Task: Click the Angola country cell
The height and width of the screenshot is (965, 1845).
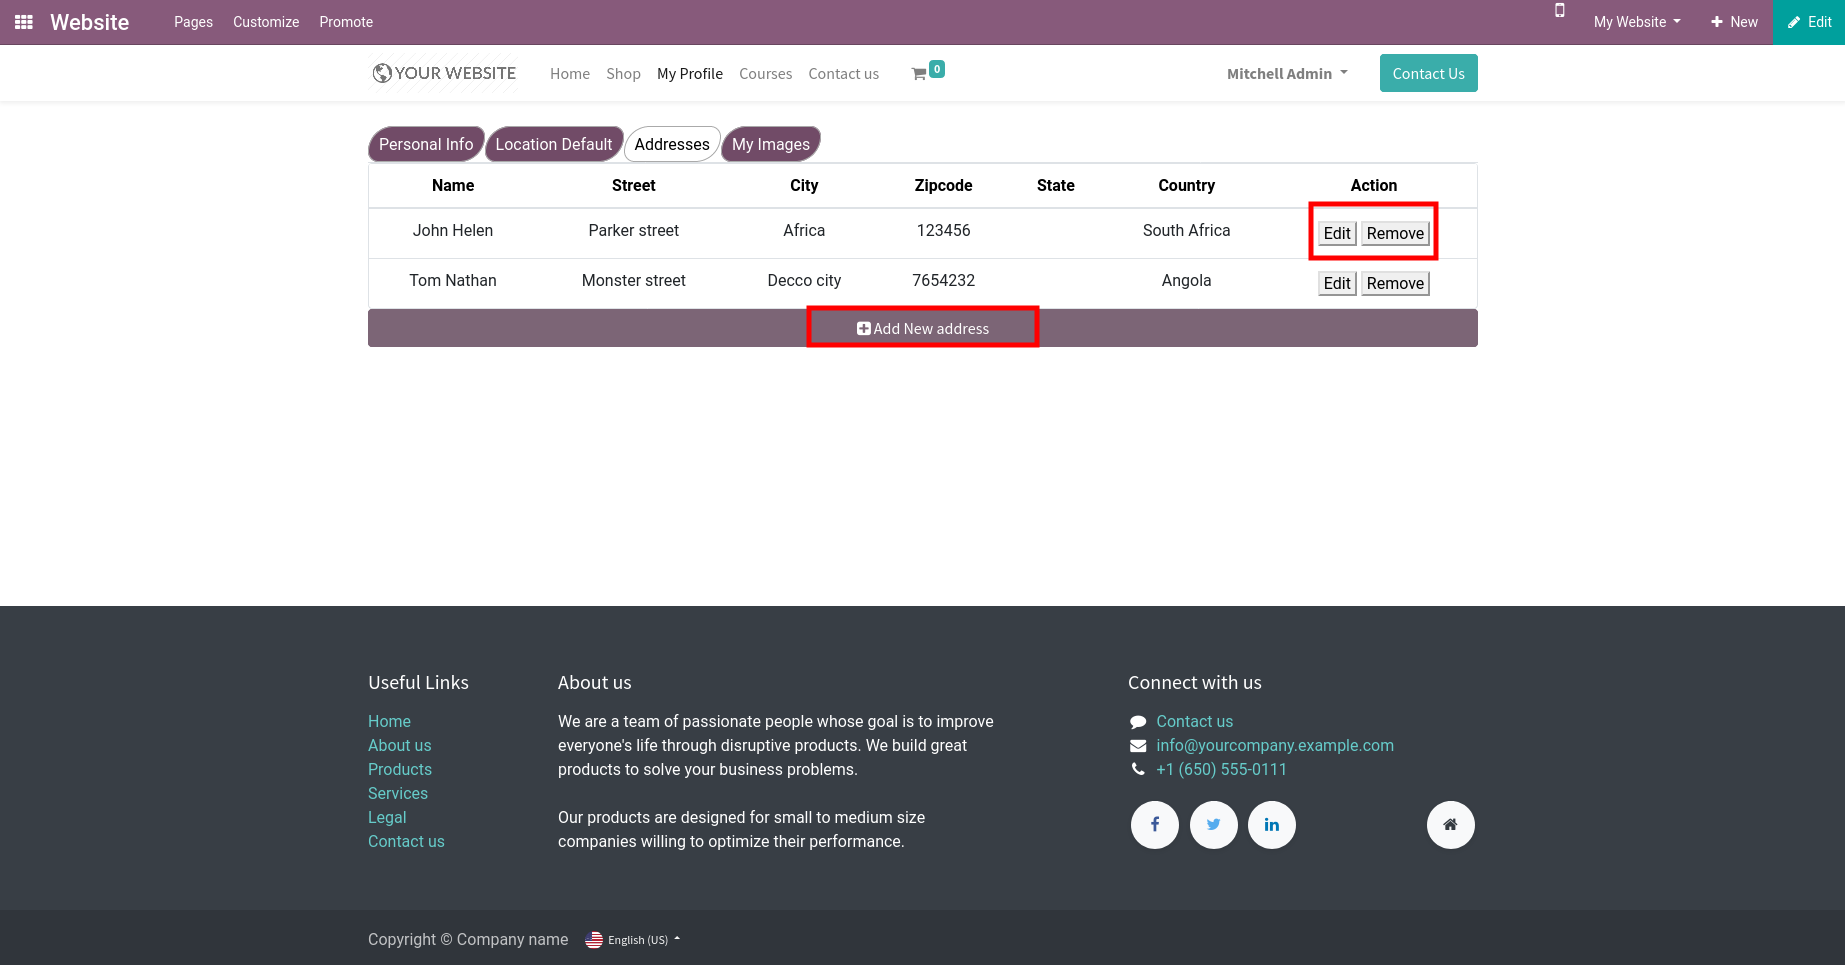Action: [1187, 280]
